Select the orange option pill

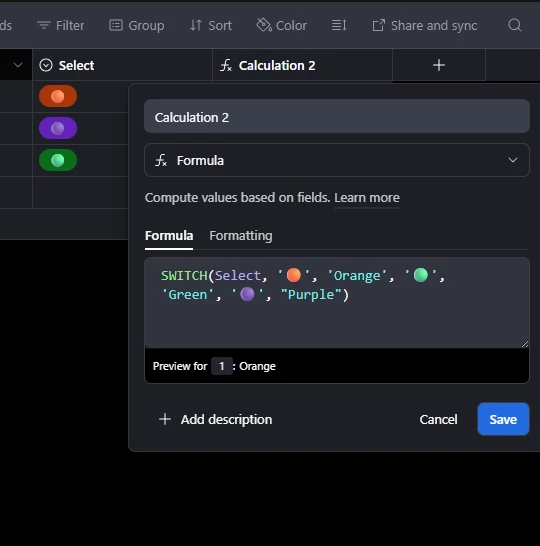pyautogui.click(x=58, y=96)
